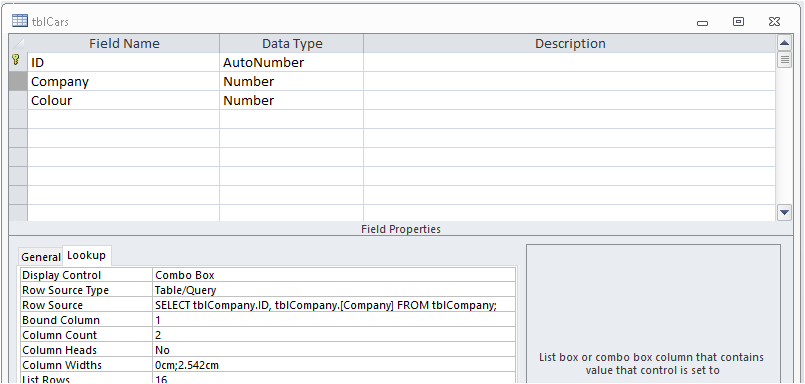Click the Display Control Combo Box value
Viewport: 805px width, 384px height.
[x=334, y=275]
